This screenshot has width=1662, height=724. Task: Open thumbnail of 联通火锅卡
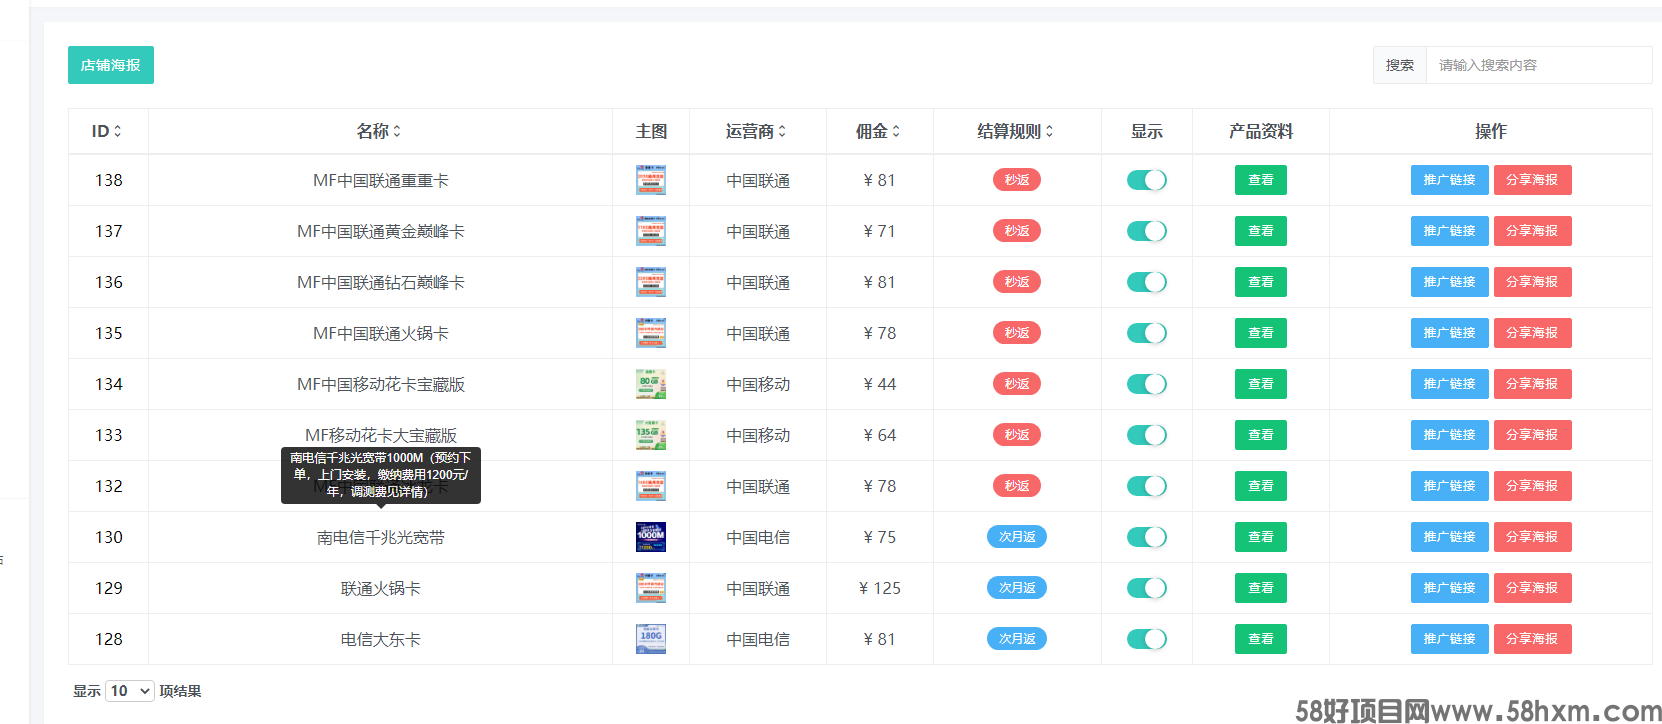point(651,588)
